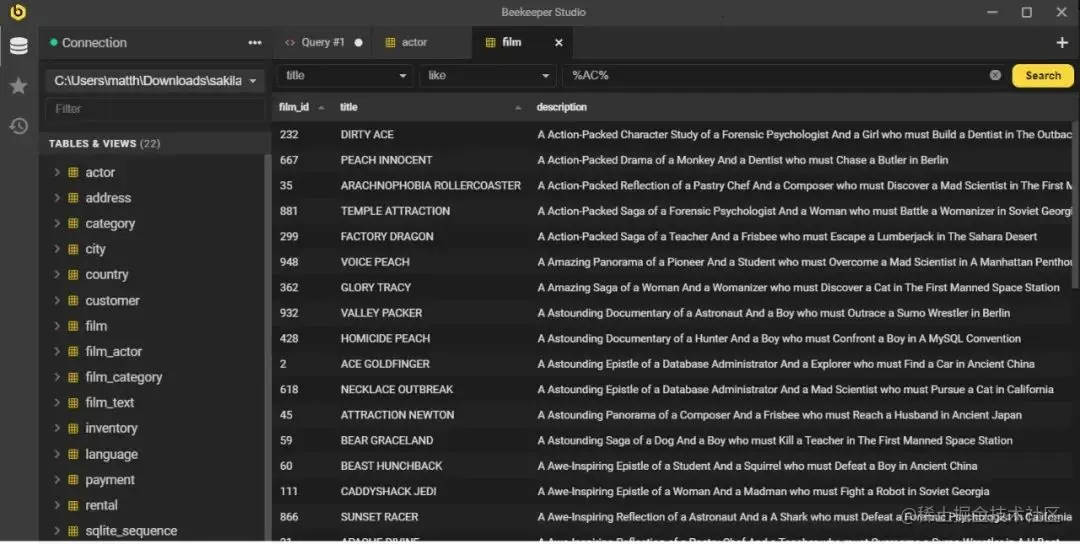Image resolution: width=1080 pixels, height=544 pixels.
Task: Add a new tab with plus icon
Action: click(1062, 43)
